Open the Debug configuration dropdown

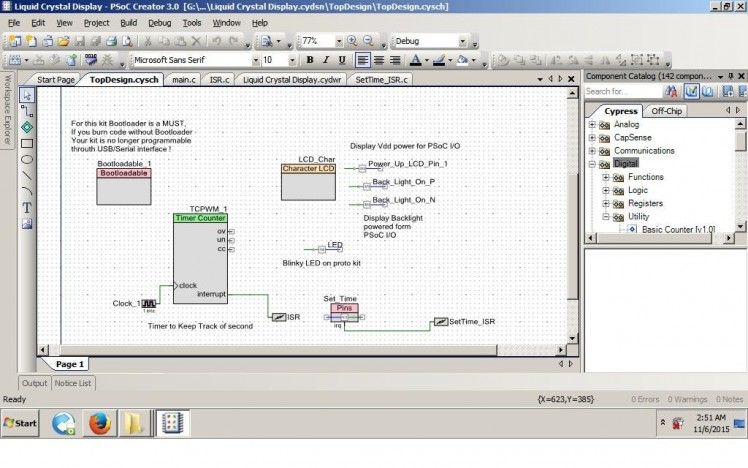462,41
